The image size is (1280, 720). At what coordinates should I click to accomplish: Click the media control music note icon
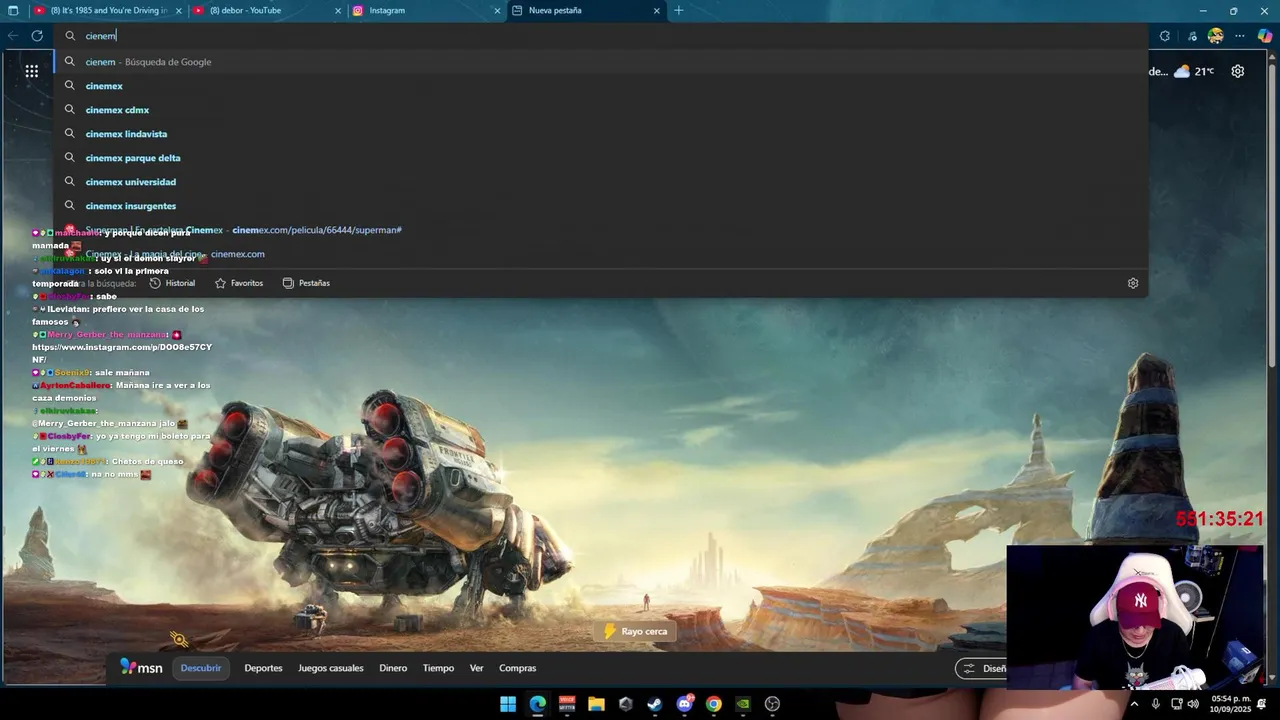pos(1192,35)
